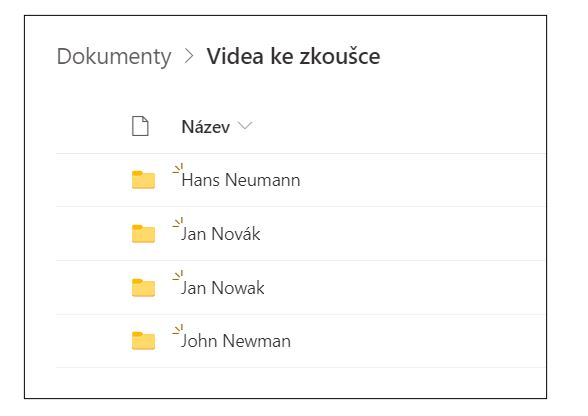Open the Jan Novák folder name
Viewport: 588px width, 416px height.
pos(220,234)
